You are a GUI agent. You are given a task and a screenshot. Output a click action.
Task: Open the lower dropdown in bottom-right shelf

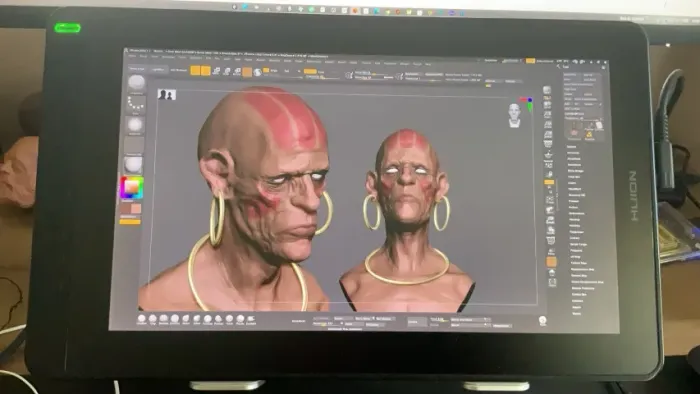coord(470,325)
